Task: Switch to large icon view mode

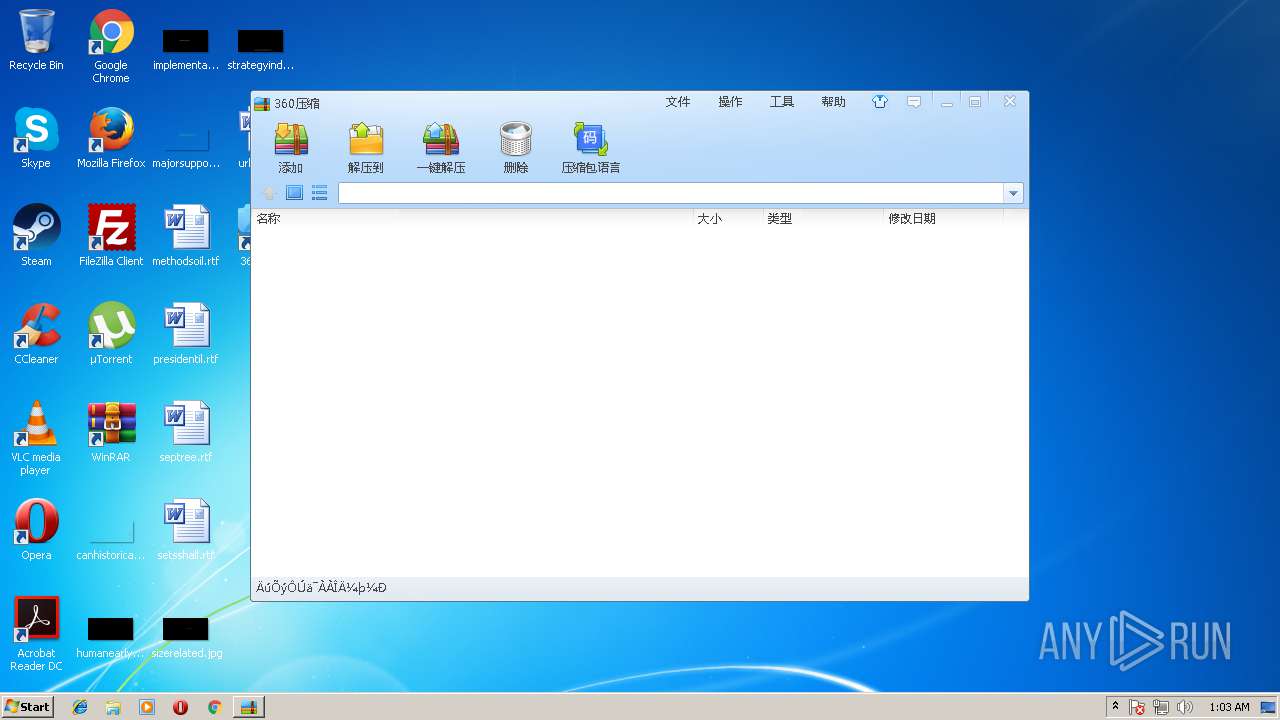Action: 294,193
